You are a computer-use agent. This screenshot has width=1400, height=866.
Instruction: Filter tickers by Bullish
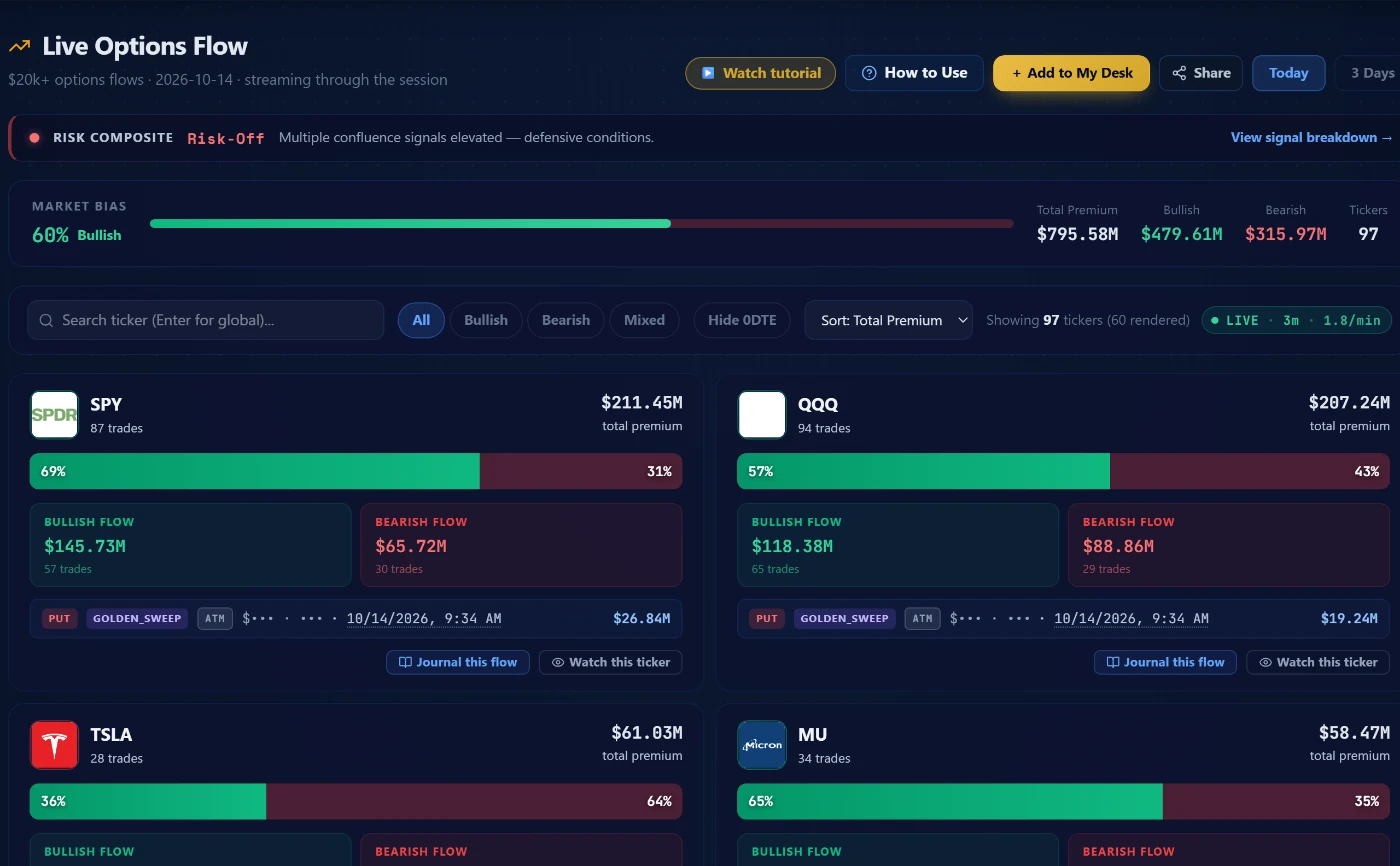point(486,320)
